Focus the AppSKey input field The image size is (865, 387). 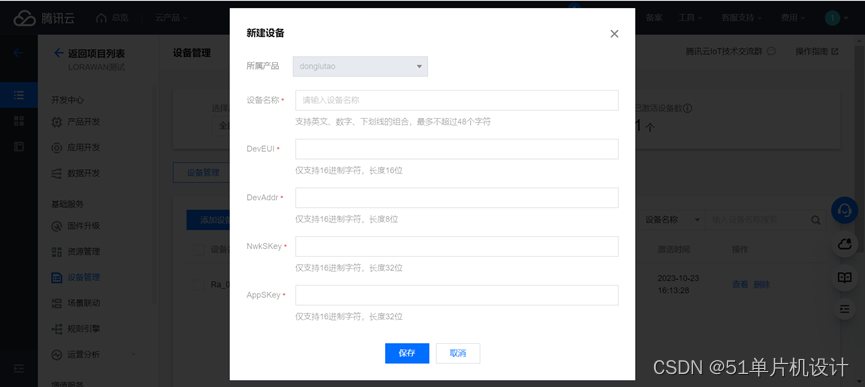tap(457, 295)
